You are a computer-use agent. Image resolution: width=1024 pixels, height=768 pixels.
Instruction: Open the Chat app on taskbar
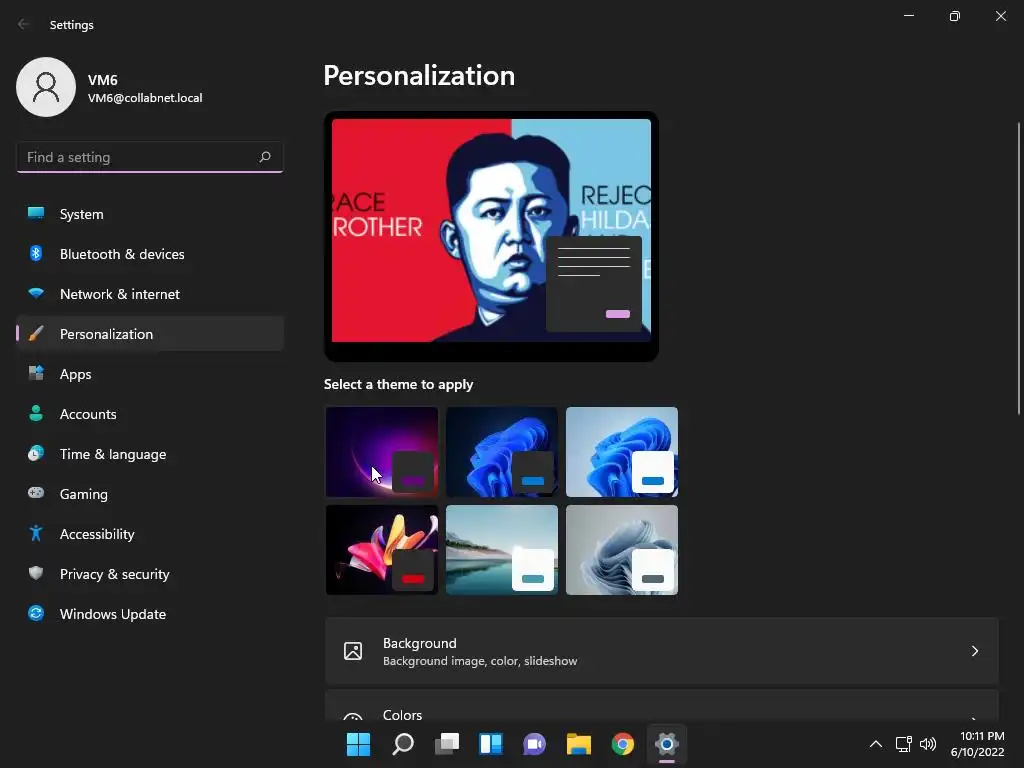[x=534, y=744]
